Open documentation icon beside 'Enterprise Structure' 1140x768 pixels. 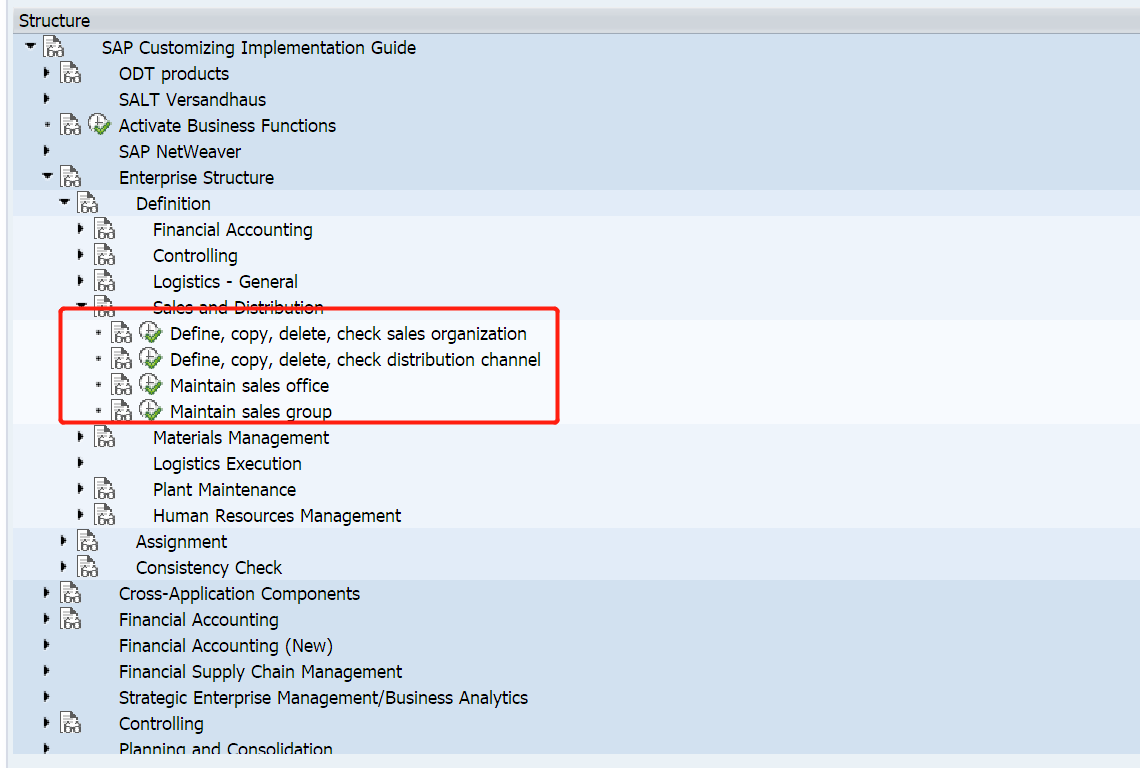[70, 176]
